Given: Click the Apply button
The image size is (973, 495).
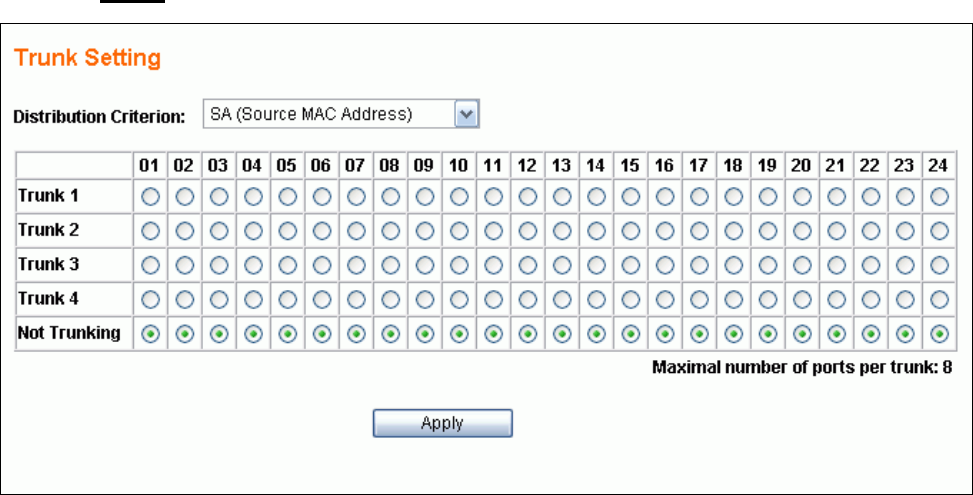Looking at the screenshot, I should [442, 423].
